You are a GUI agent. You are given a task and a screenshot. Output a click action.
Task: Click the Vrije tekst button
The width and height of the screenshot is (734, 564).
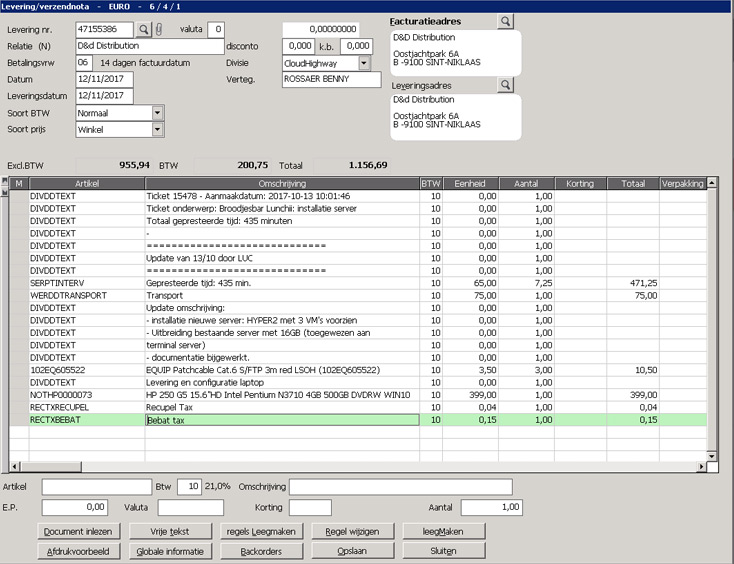click(170, 531)
